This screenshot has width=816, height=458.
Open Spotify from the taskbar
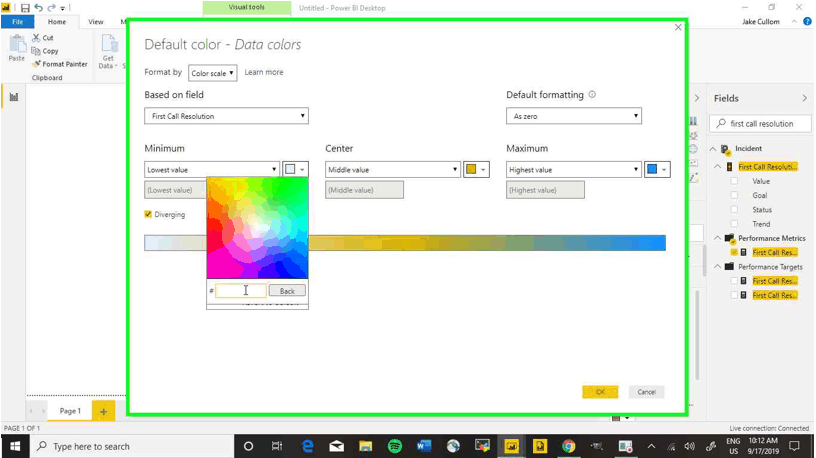pyautogui.click(x=395, y=446)
